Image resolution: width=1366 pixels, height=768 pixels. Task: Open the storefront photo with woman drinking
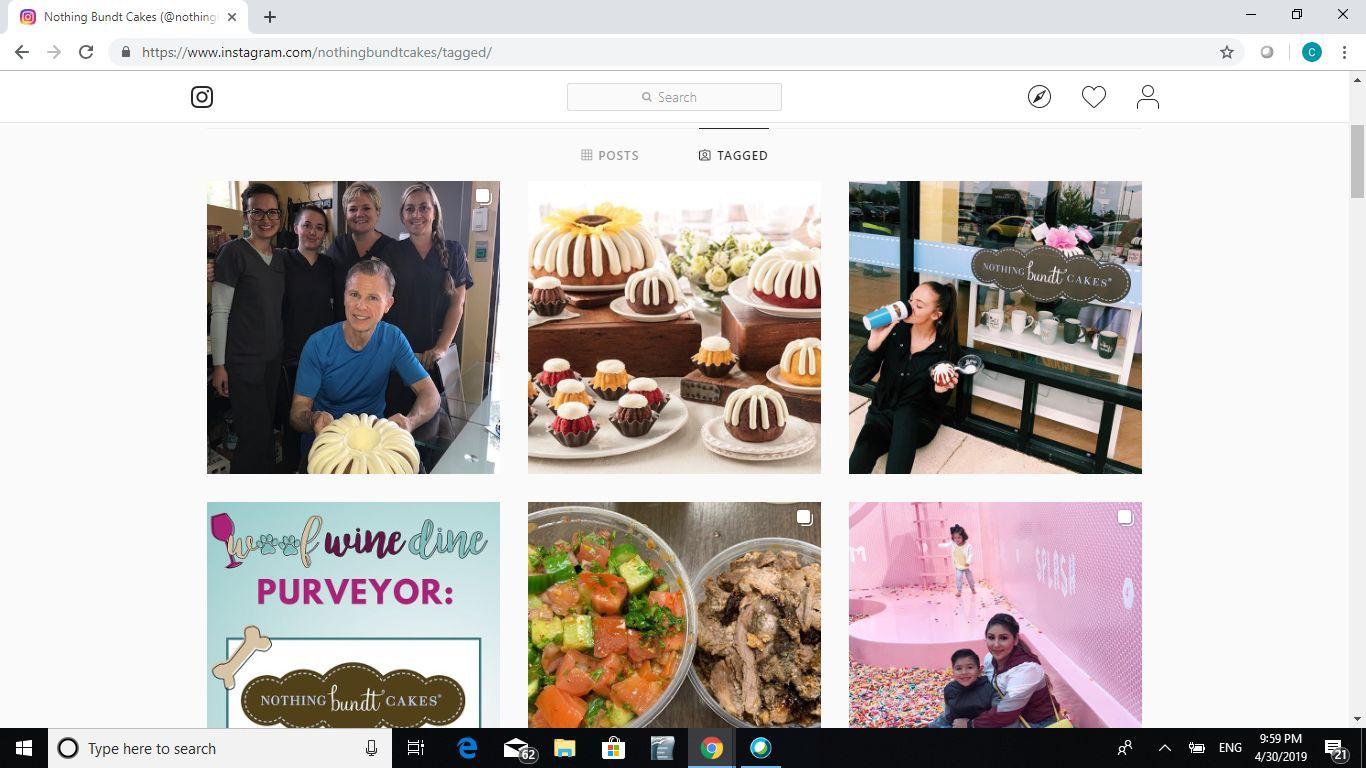[995, 327]
